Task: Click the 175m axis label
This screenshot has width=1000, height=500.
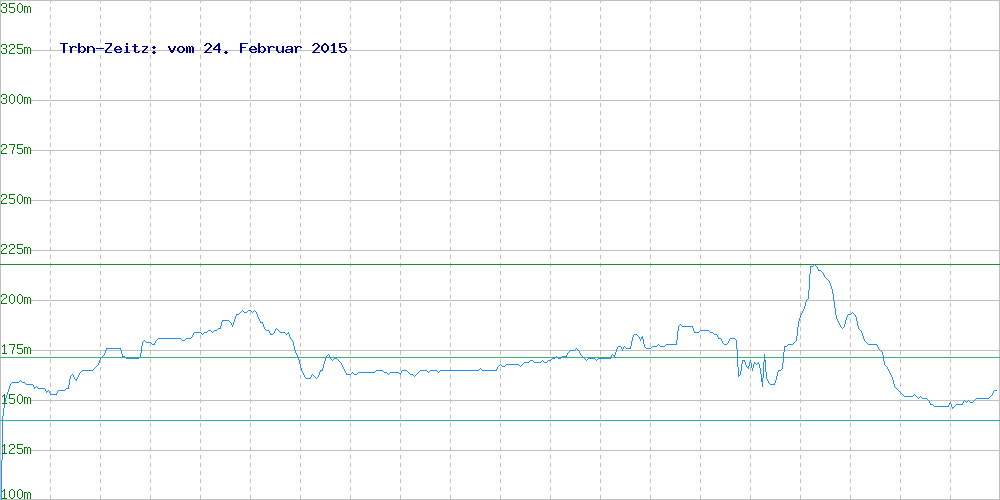Action: point(17,349)
